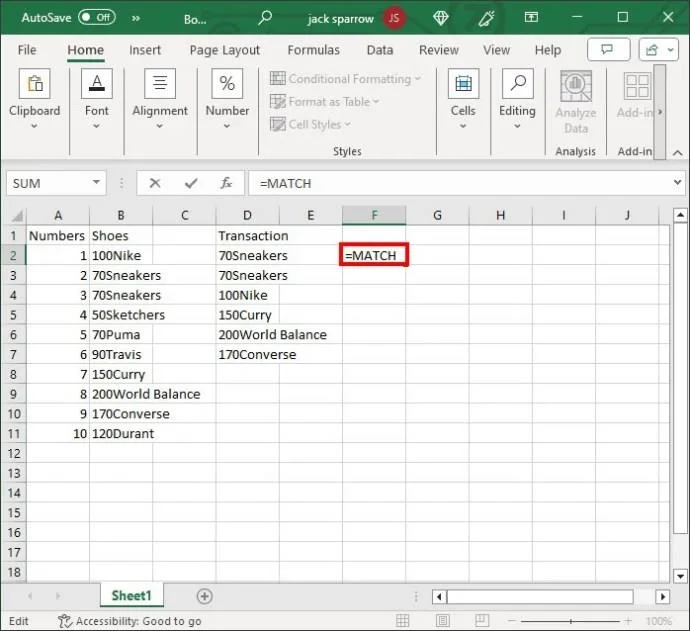The width and height of the screenshot is (690, 631).
Task: Click the horizontal scrollbar right arrow
Action: pos(663,597)
